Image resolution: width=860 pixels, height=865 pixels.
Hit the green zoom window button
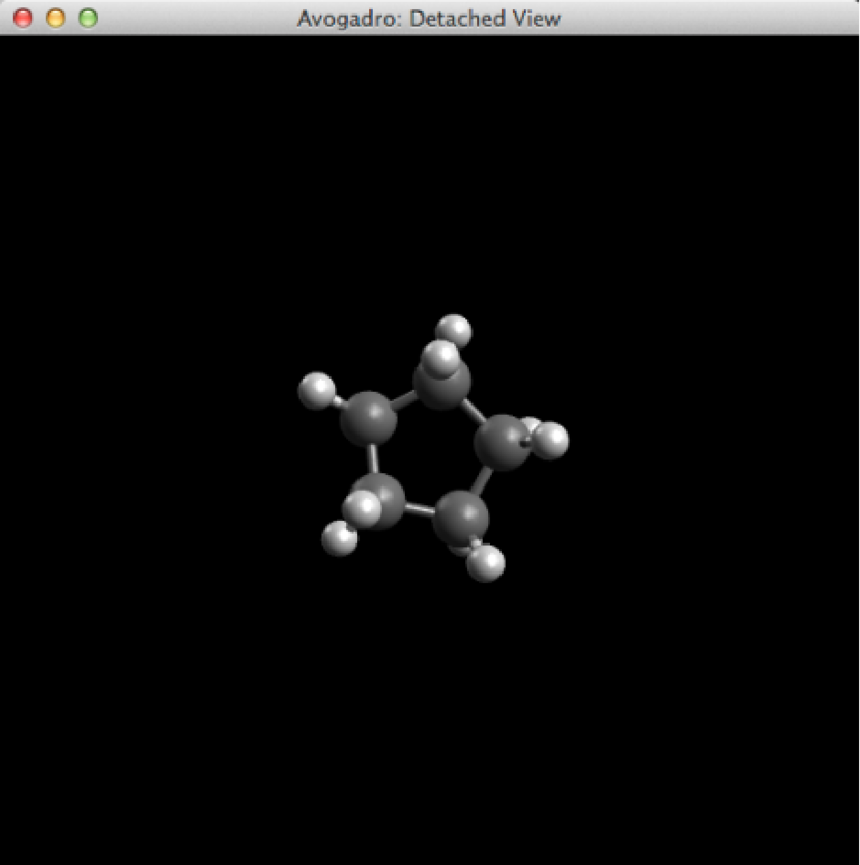tap(88, 18)
